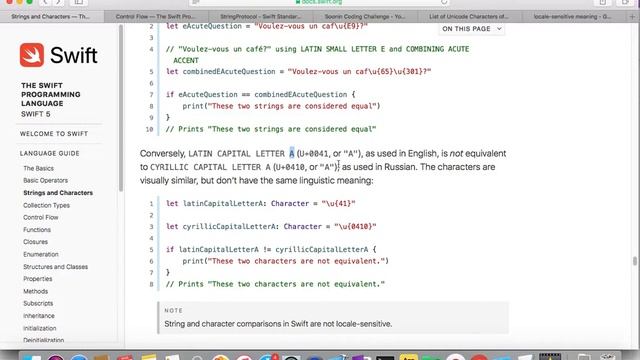This screenshot has height=360, width=640.
Task: Click the line 'if latinCapitalLetterA != cyrillicCapitalLetterA'
Action: [x=271, y=249]
